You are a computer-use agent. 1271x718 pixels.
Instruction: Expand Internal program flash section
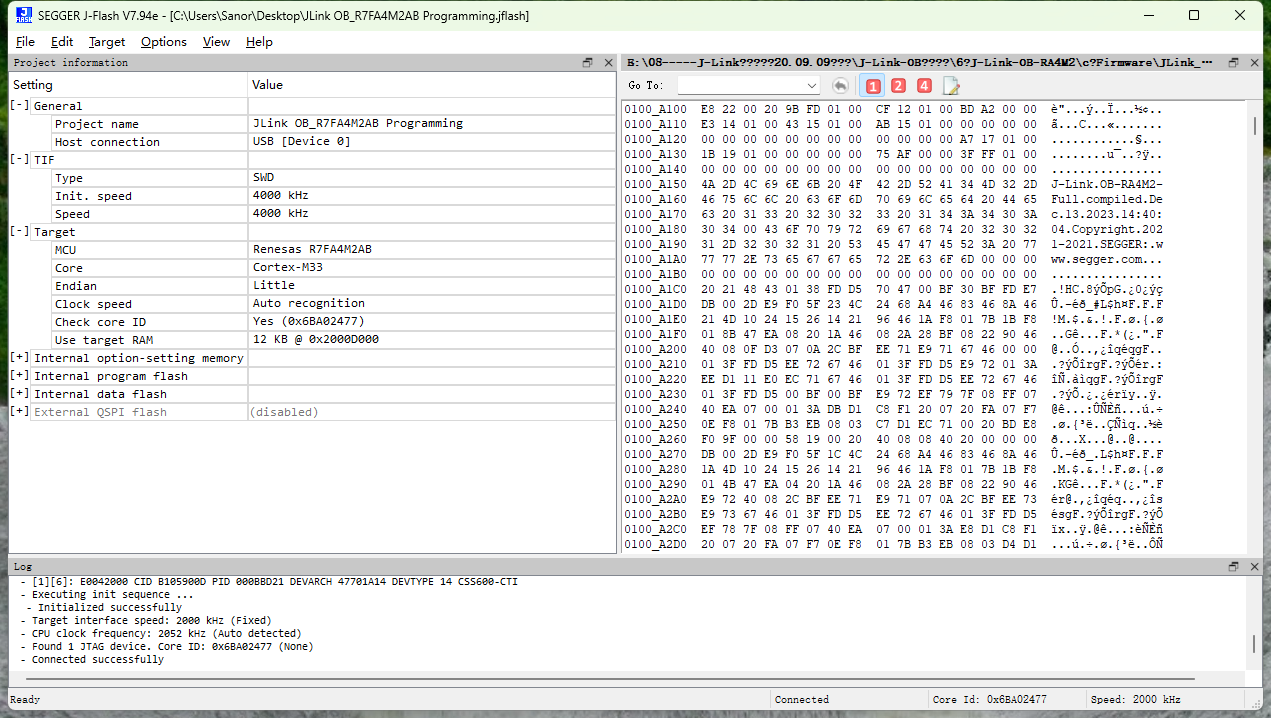coord(19,376)
